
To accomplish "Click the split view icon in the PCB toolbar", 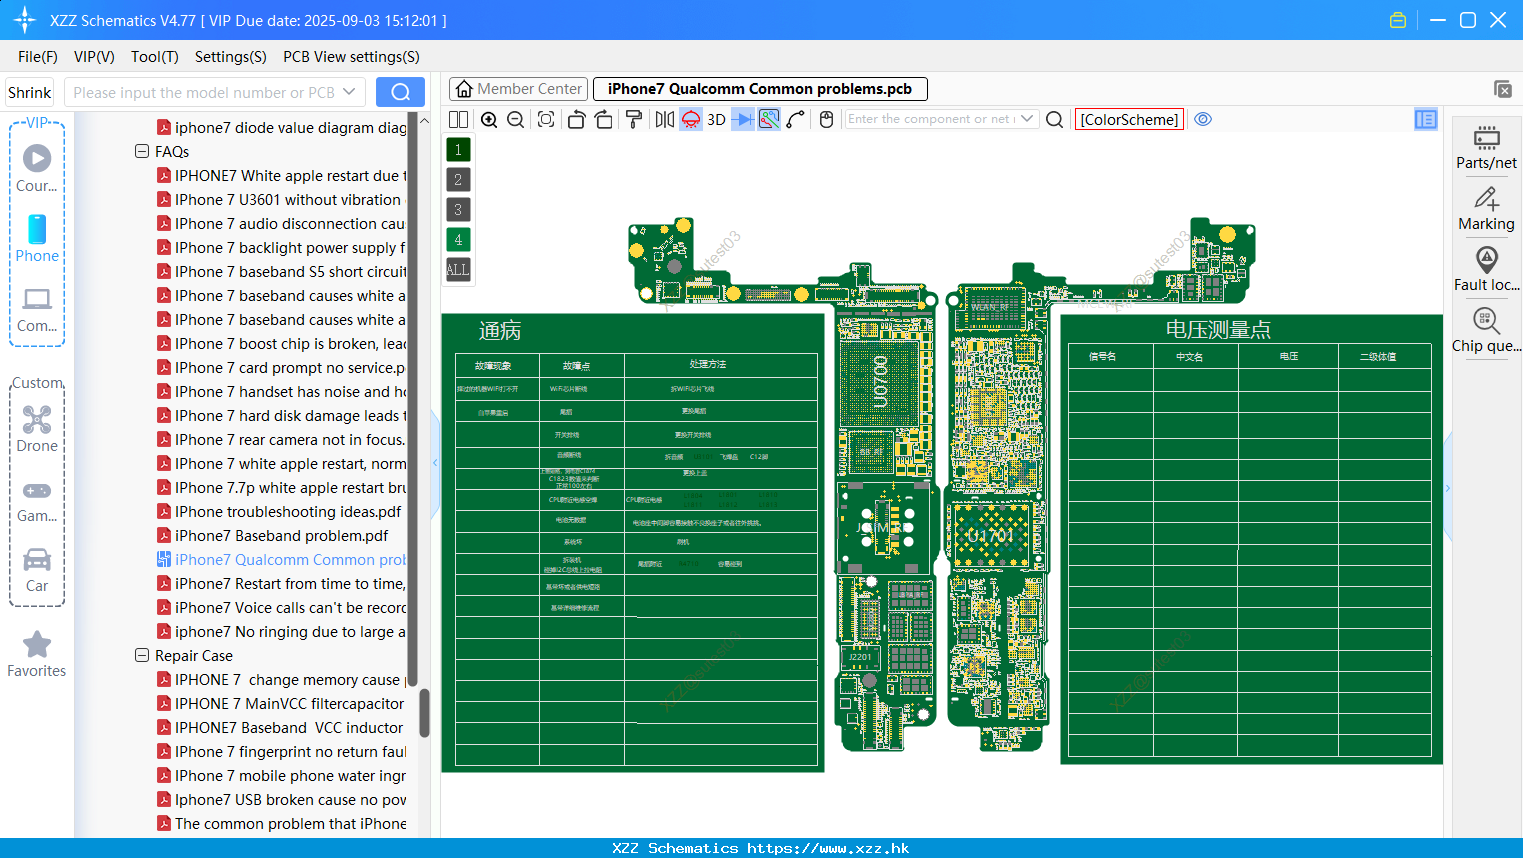I will click(x=458, y=119).
